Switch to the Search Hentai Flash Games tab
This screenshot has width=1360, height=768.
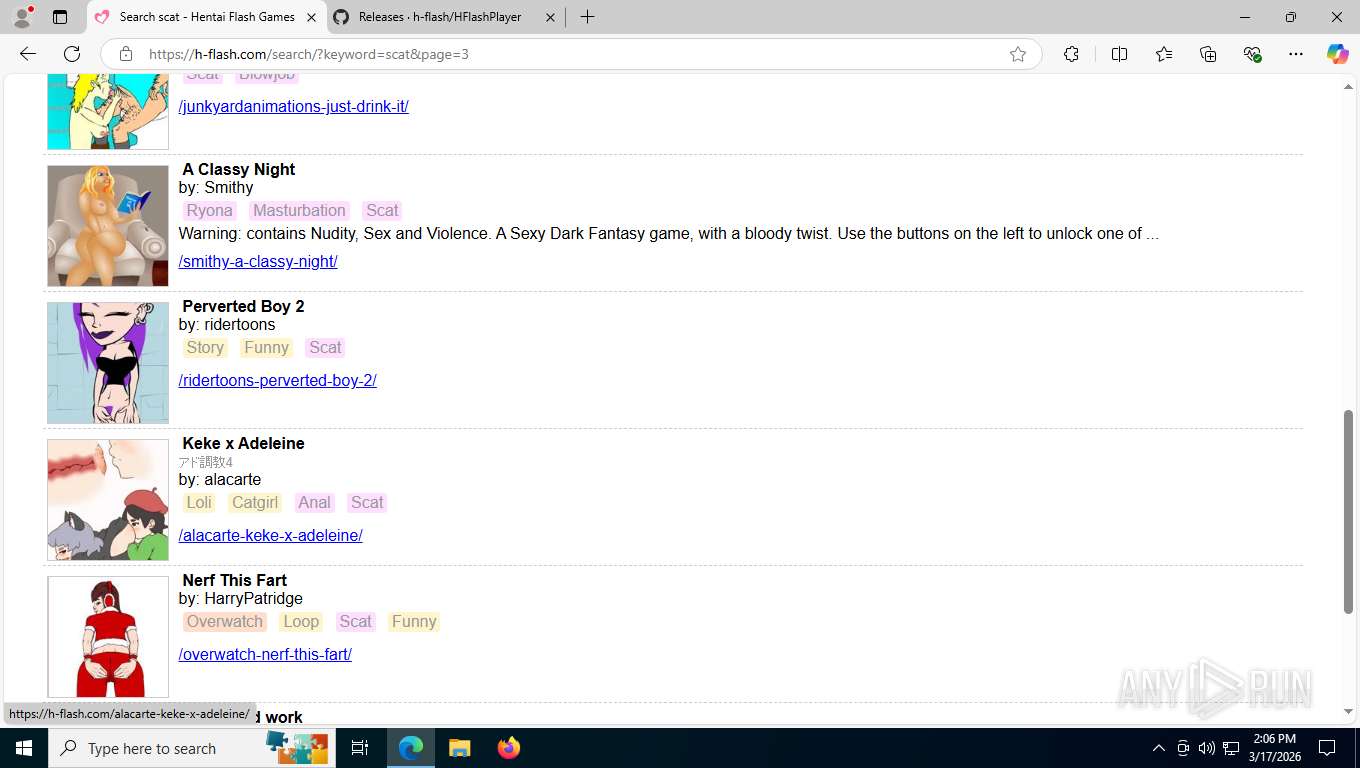(207, 17)
